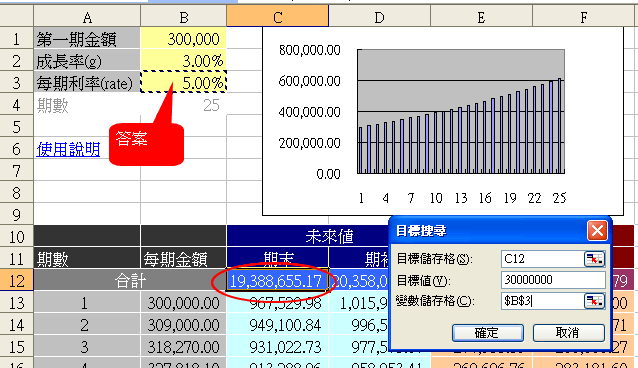Viewport: 638px width, 368px height.
Task: Click the 未來值 header cell
Action: click(308, 236)
